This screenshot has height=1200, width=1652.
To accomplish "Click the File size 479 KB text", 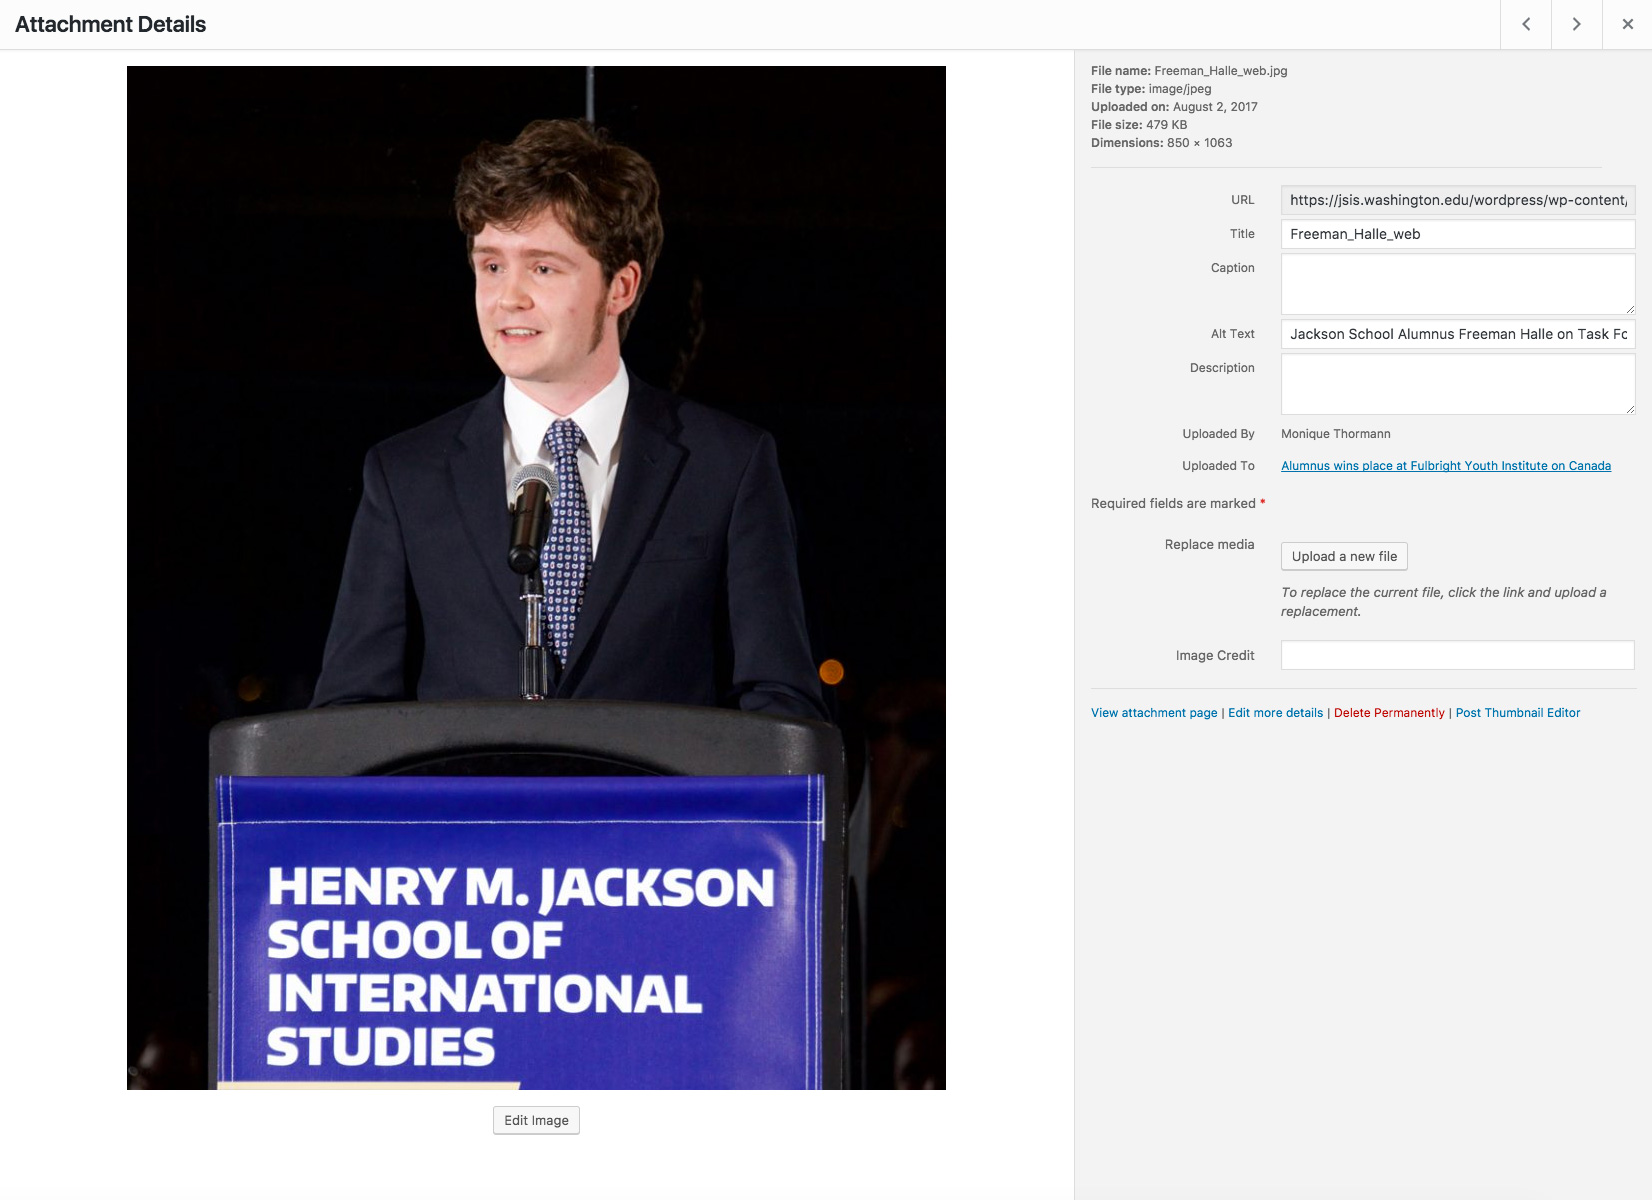I will (1139, 125).
